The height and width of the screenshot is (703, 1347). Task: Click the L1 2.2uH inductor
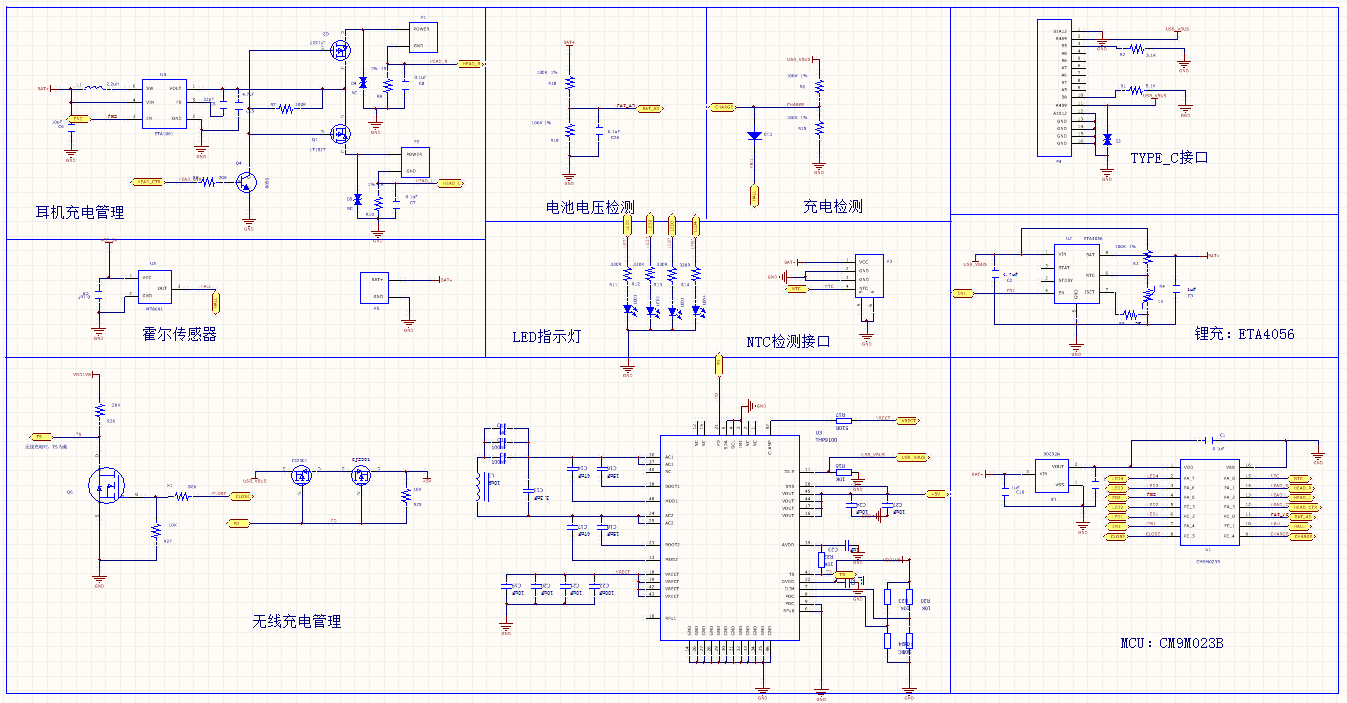[93, 88]
